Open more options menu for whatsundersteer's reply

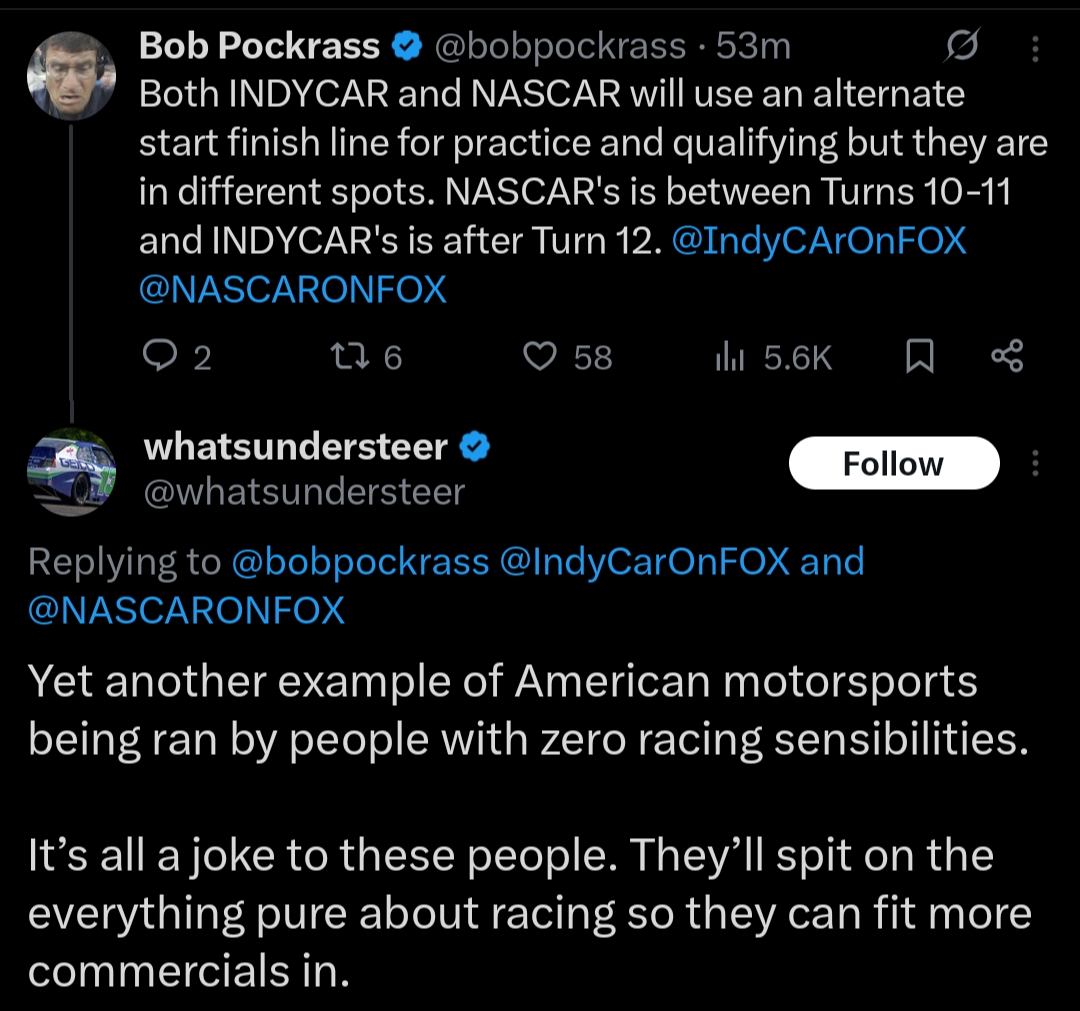click(x=1035, y=463)
